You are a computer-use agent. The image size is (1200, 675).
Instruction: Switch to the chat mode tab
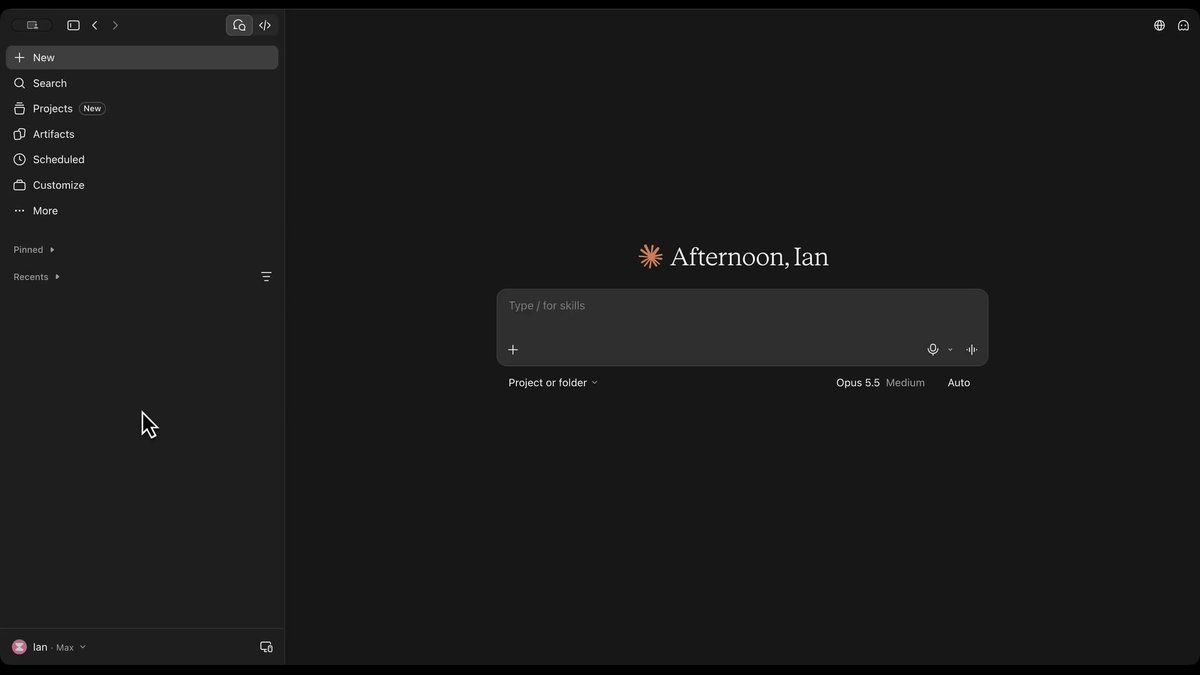[239, 25]
